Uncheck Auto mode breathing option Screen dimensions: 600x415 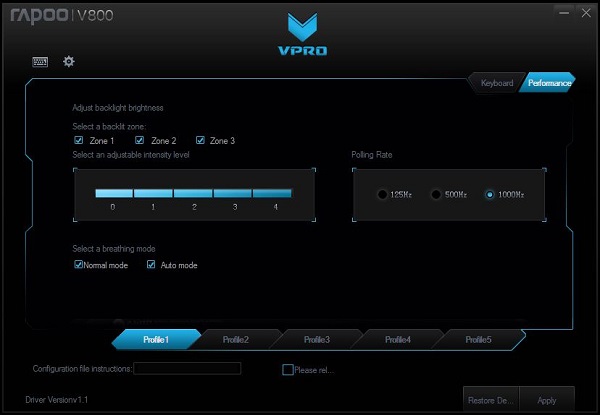coord(151,264)
